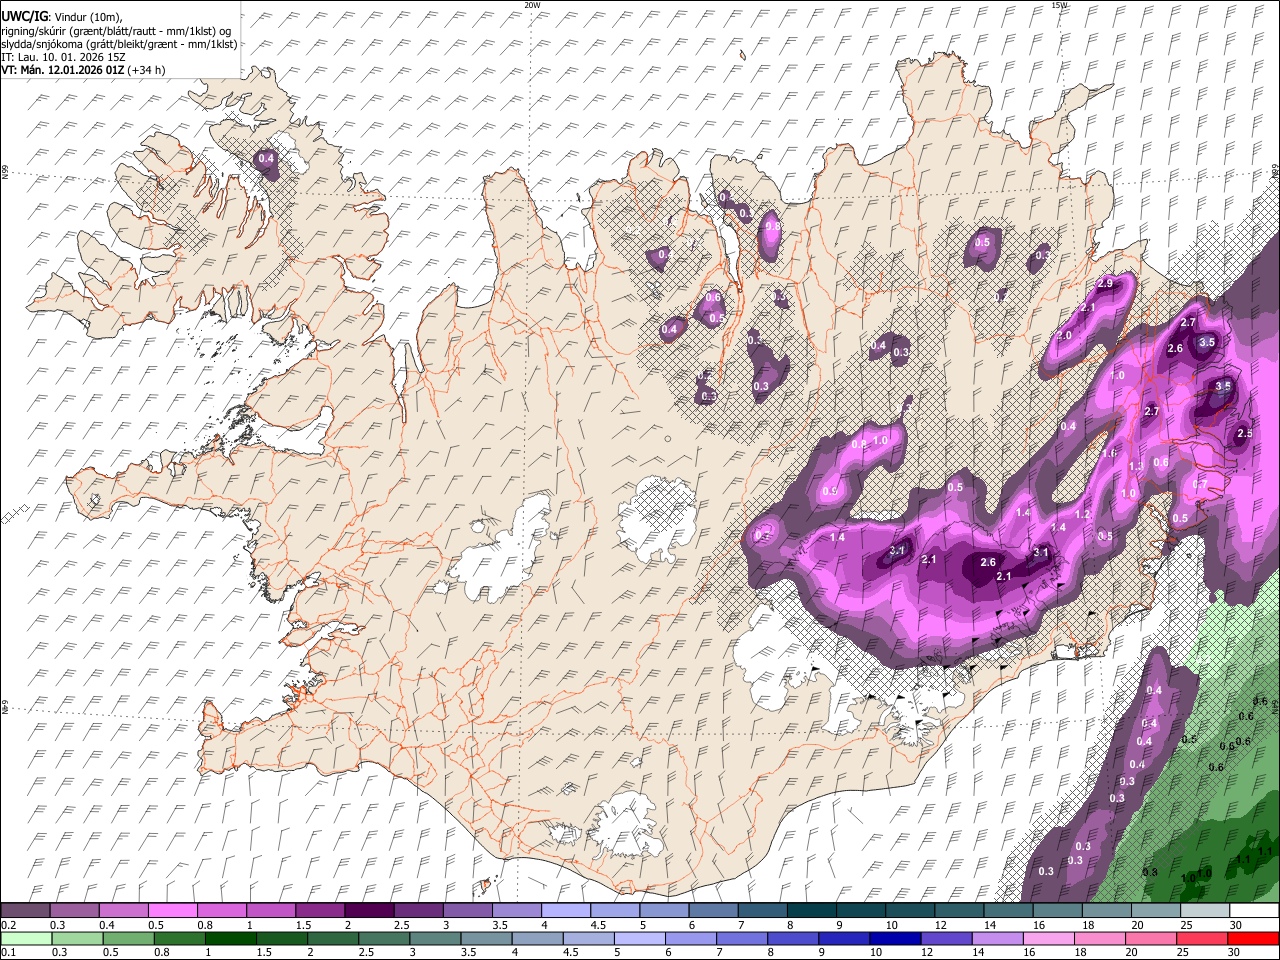Screen dimensions: 1280x960
Task: Click the '0.2' legend label
Action: pyautogui.click(x=9, y=925)
